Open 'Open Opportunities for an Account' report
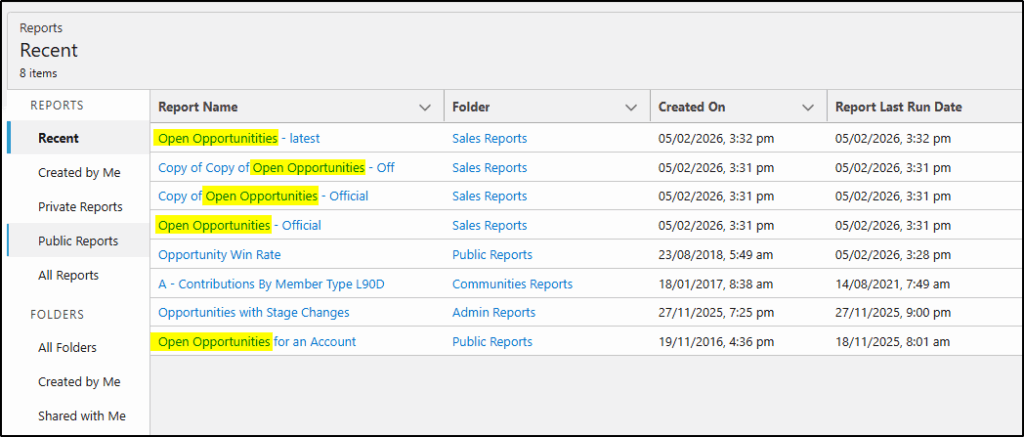The width and height of the screenshot is (1024, 437). [x=257, y=341]
